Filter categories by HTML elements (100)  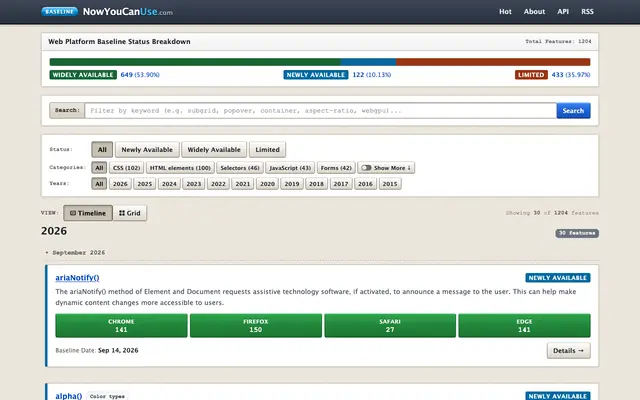180,168
